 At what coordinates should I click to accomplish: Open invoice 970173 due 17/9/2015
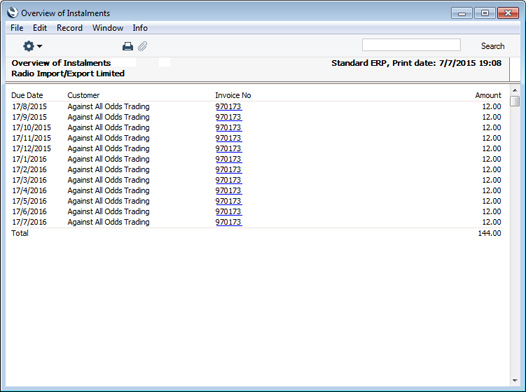[228, 117]
